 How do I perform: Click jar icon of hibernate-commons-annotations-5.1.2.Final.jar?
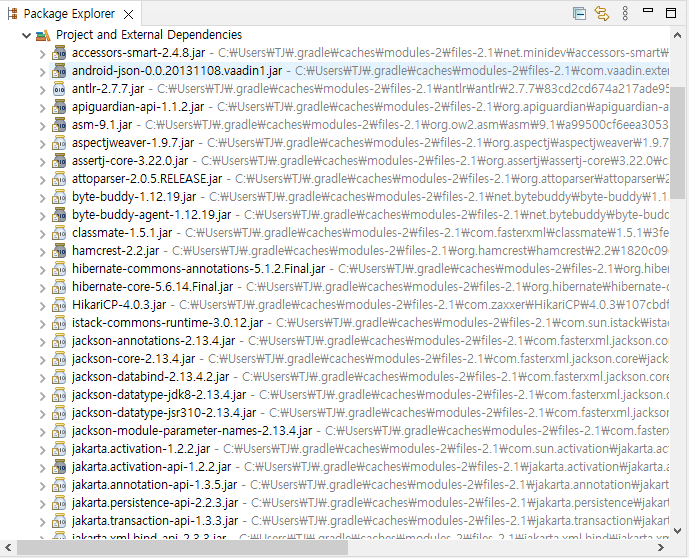pos(59,269)
